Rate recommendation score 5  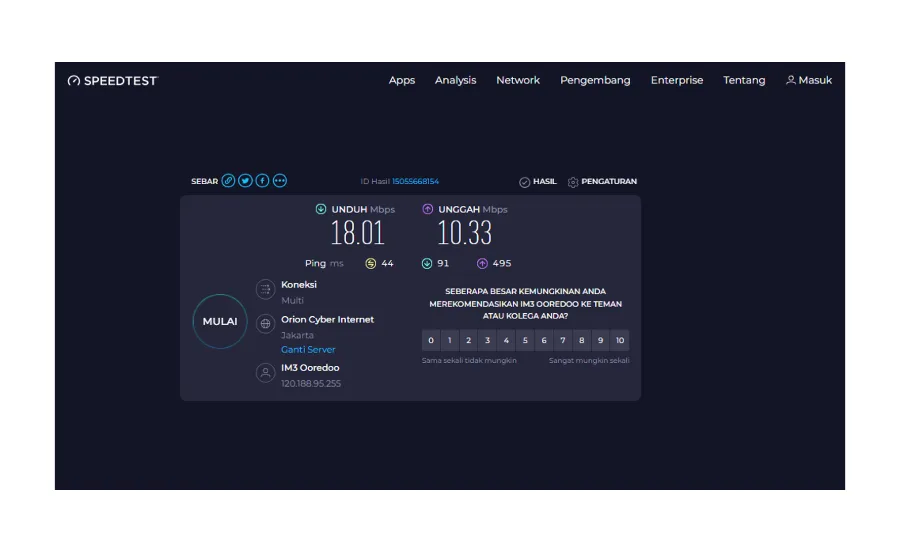pos(525,340)
